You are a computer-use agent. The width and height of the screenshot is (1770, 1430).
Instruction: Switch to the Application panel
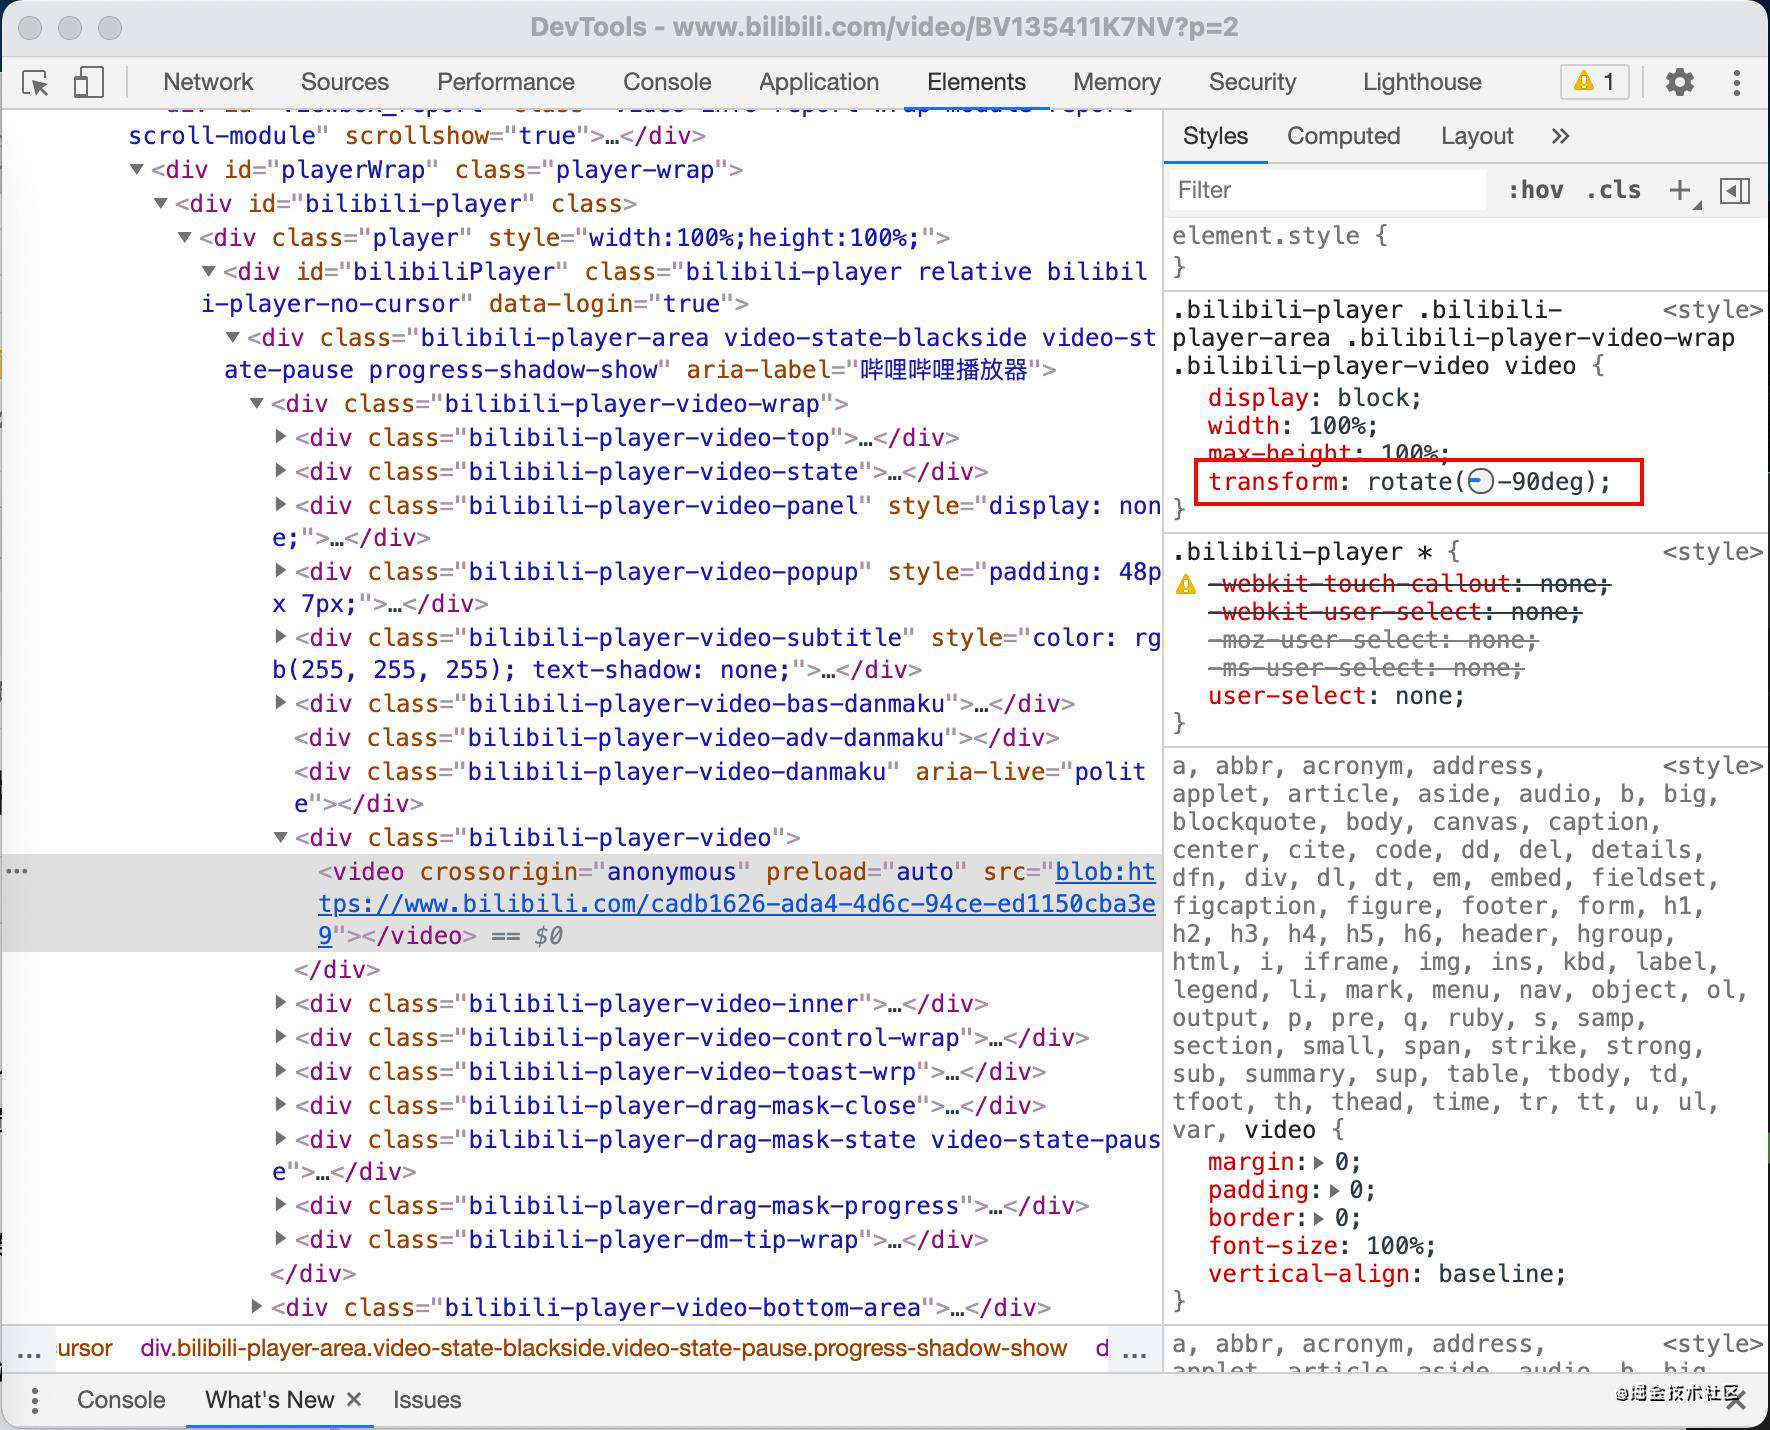click(x=818, y=82)
